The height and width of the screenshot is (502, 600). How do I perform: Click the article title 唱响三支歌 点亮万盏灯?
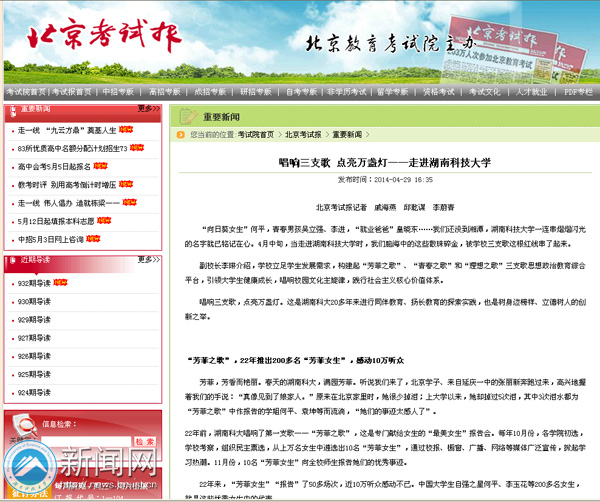point(385,163)
